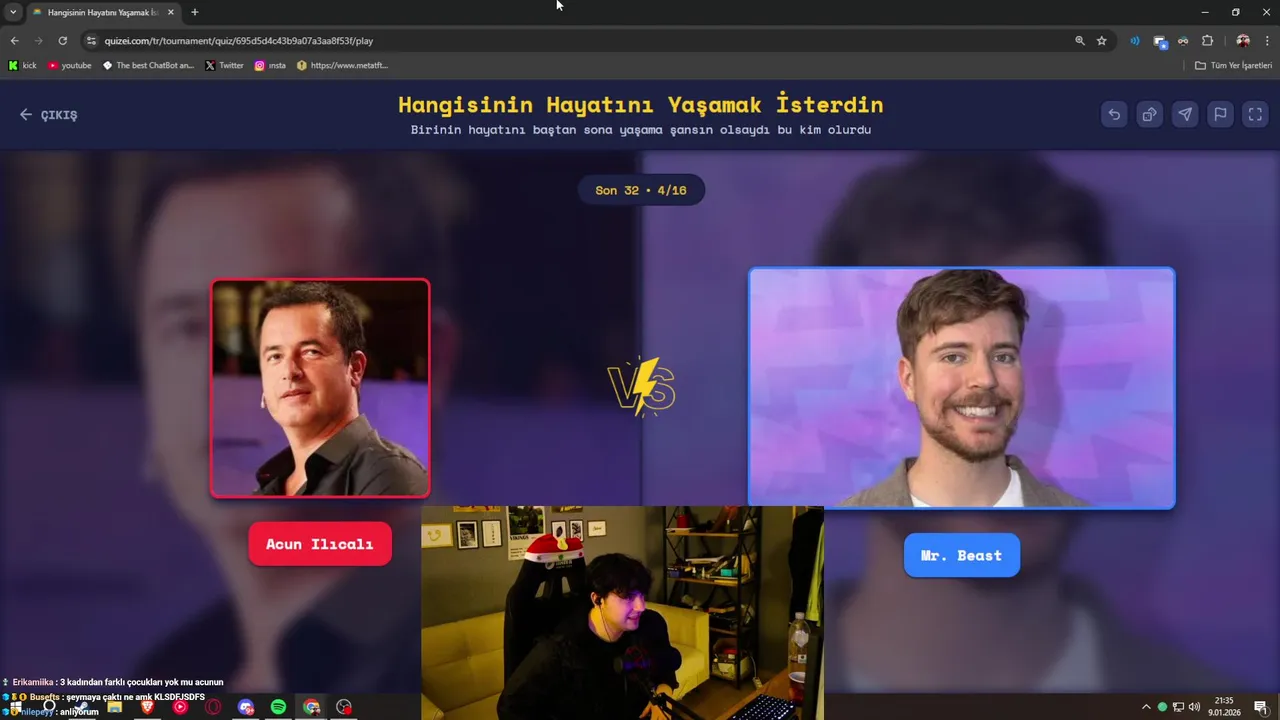The width and height of the screenshot is (1280, 720).
Task: Open the youtube bookmark
Action: click(x=70, y=65)
